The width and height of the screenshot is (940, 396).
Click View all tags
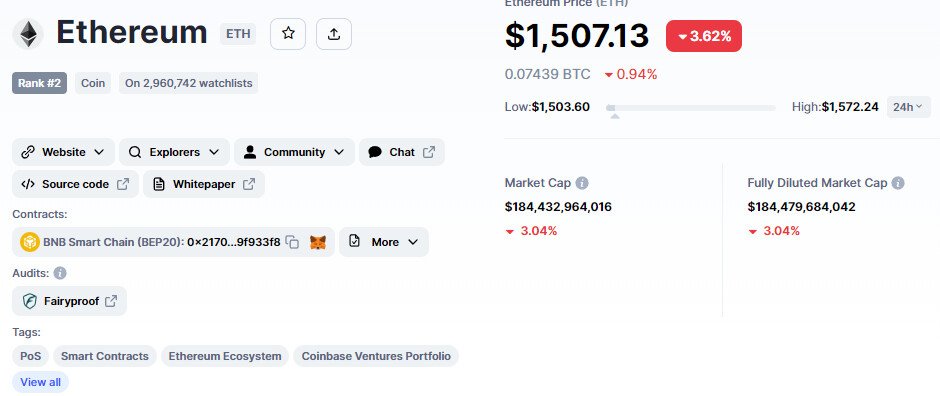[x=40, y=382]
